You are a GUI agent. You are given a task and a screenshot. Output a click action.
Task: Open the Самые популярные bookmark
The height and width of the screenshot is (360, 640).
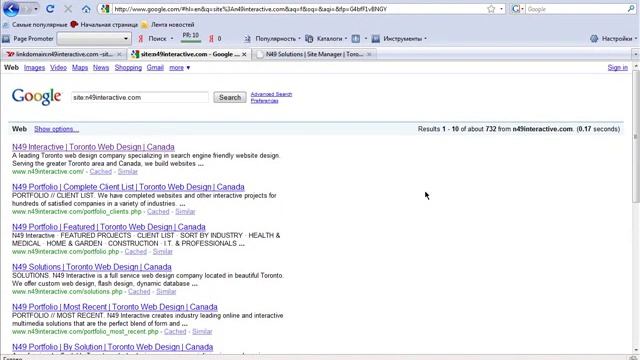click(35, 24)
